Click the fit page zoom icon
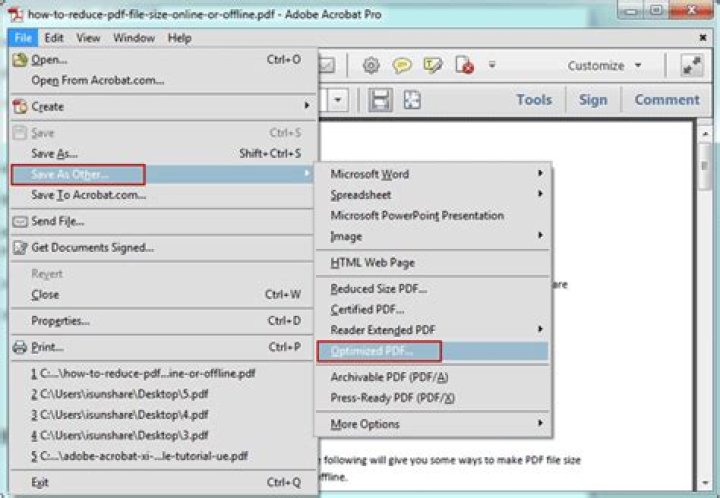The height and width of the screenshot is (498, 720). [x=412, y=100]
